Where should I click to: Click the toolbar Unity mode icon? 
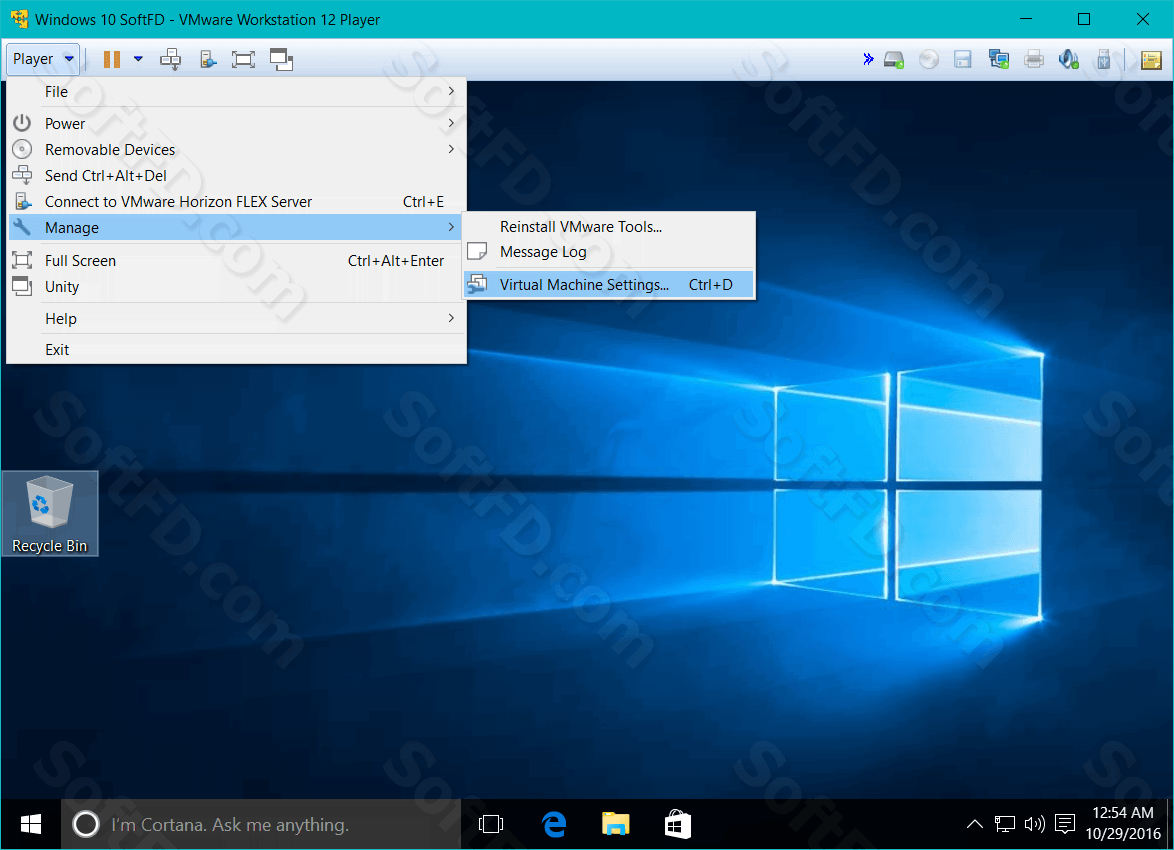(x=282, y=59)
